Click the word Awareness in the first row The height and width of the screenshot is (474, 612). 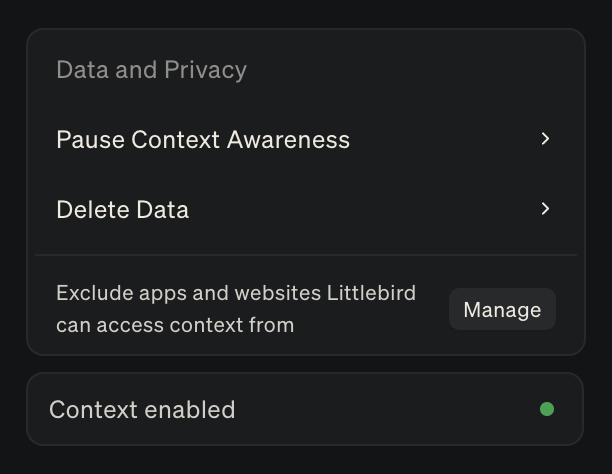288,139
